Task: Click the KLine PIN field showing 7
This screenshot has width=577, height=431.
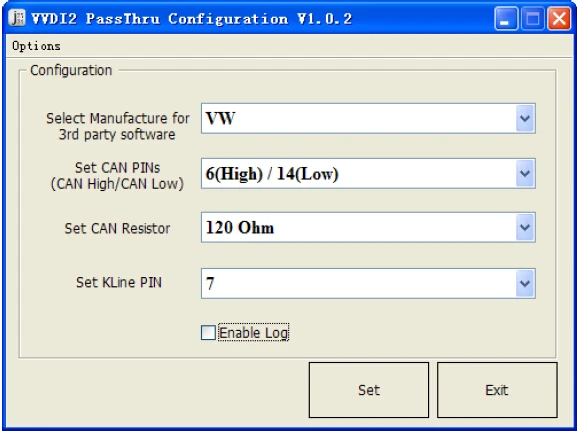Action: (x=368, y=283)
